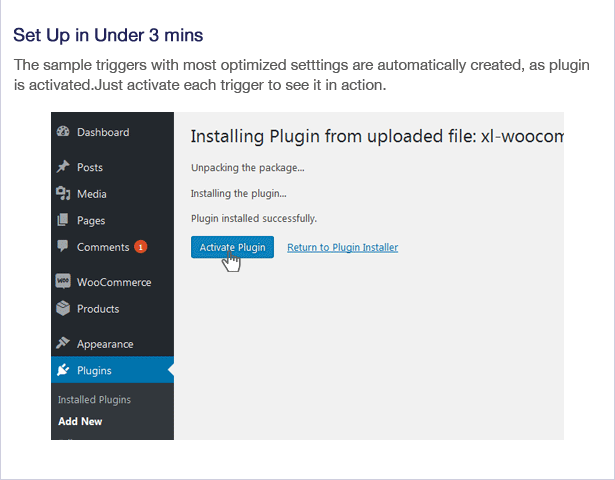Choose Add New under Plugins

pyautogui.click(x=80, y=421)
